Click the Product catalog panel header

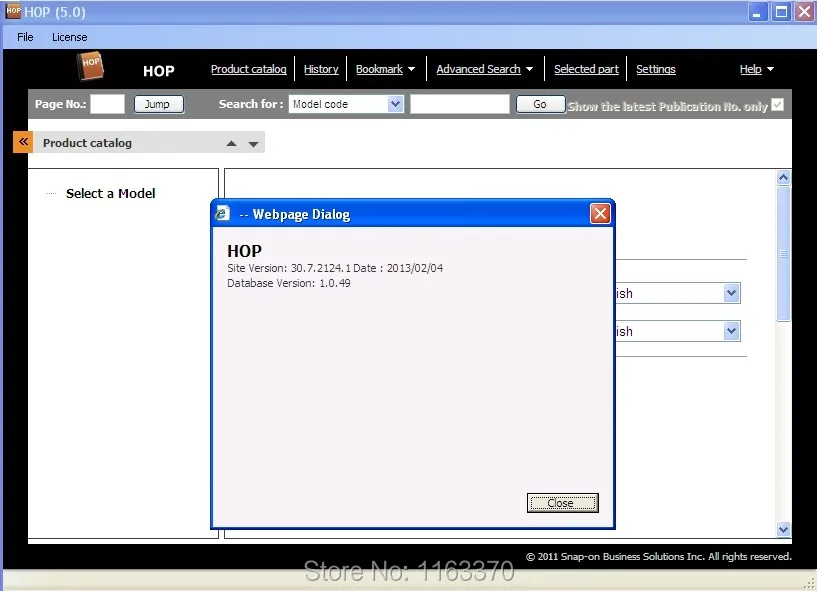click(149, 142)
